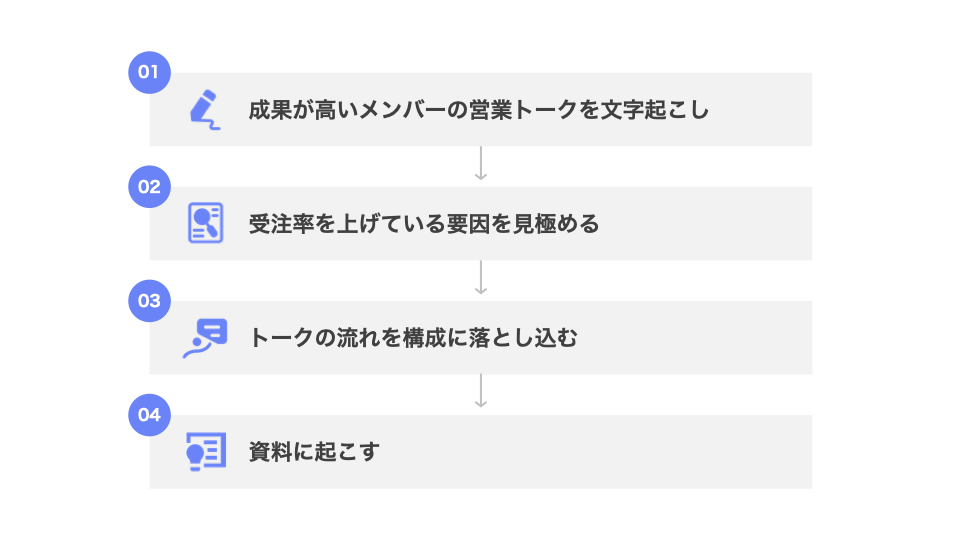Image resolution: width=960 pixels, height=540 pixels.
Task: Click the text 資料に起こす
Action: [x=314, y=452]
